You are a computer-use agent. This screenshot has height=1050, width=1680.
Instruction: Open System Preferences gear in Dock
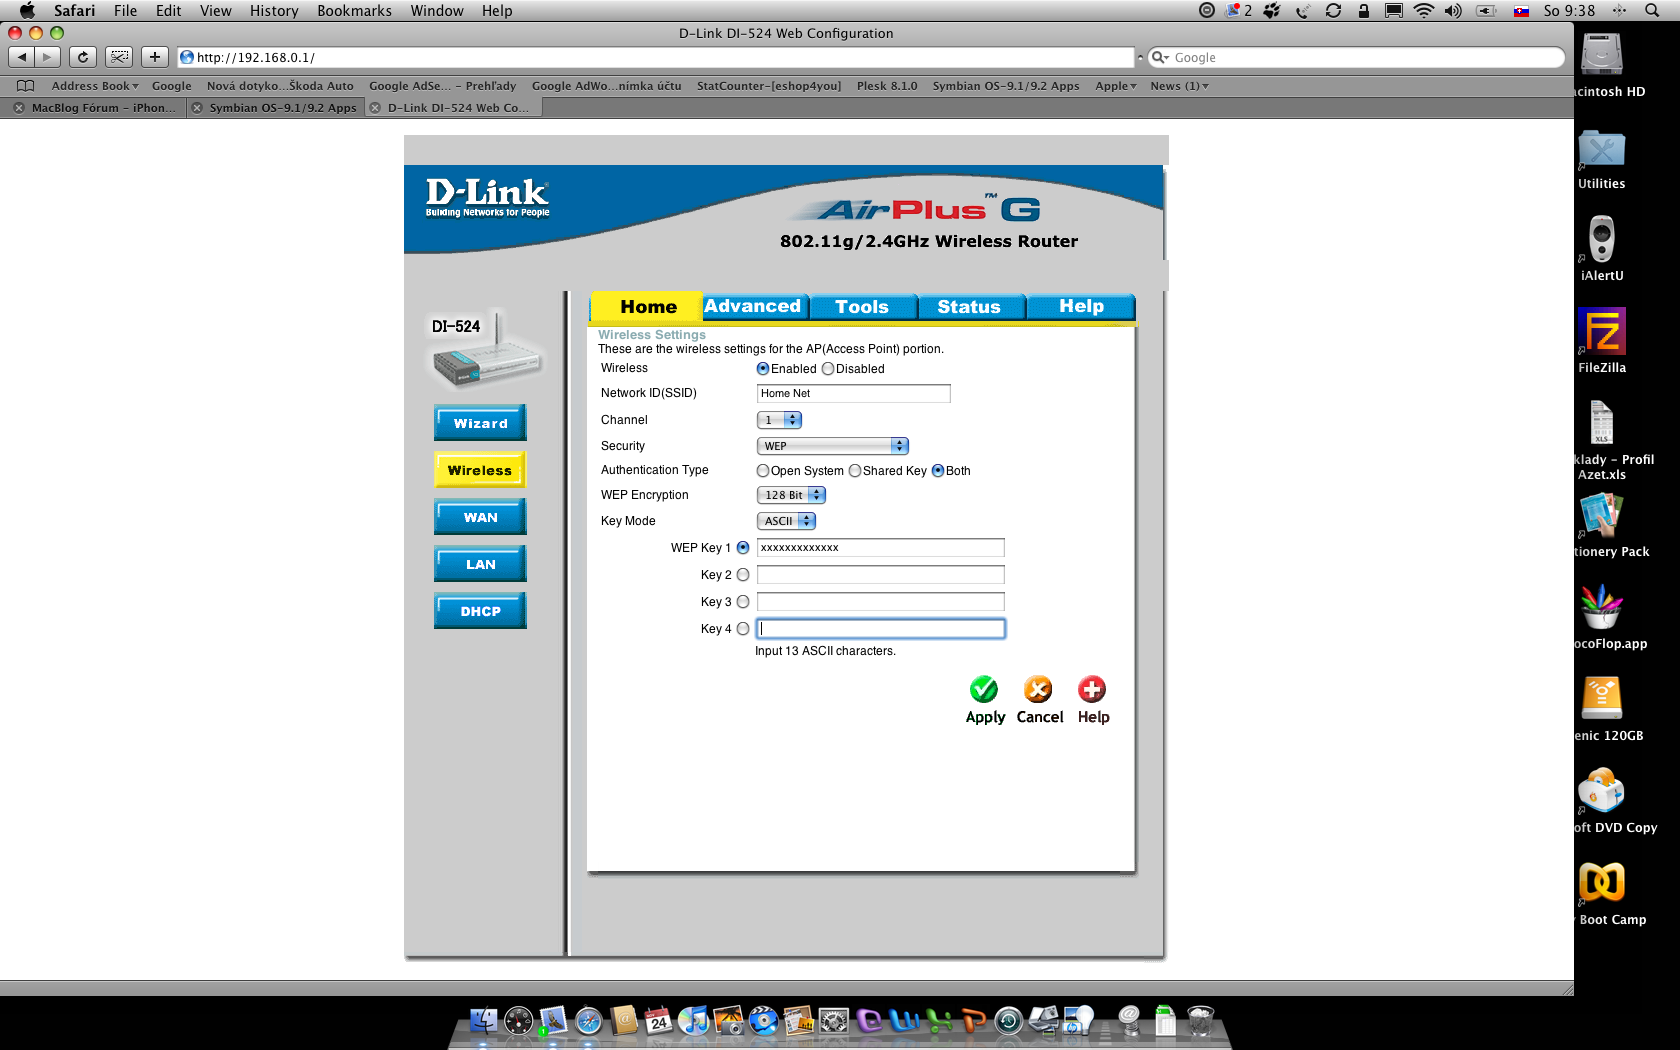point(833,1020)
